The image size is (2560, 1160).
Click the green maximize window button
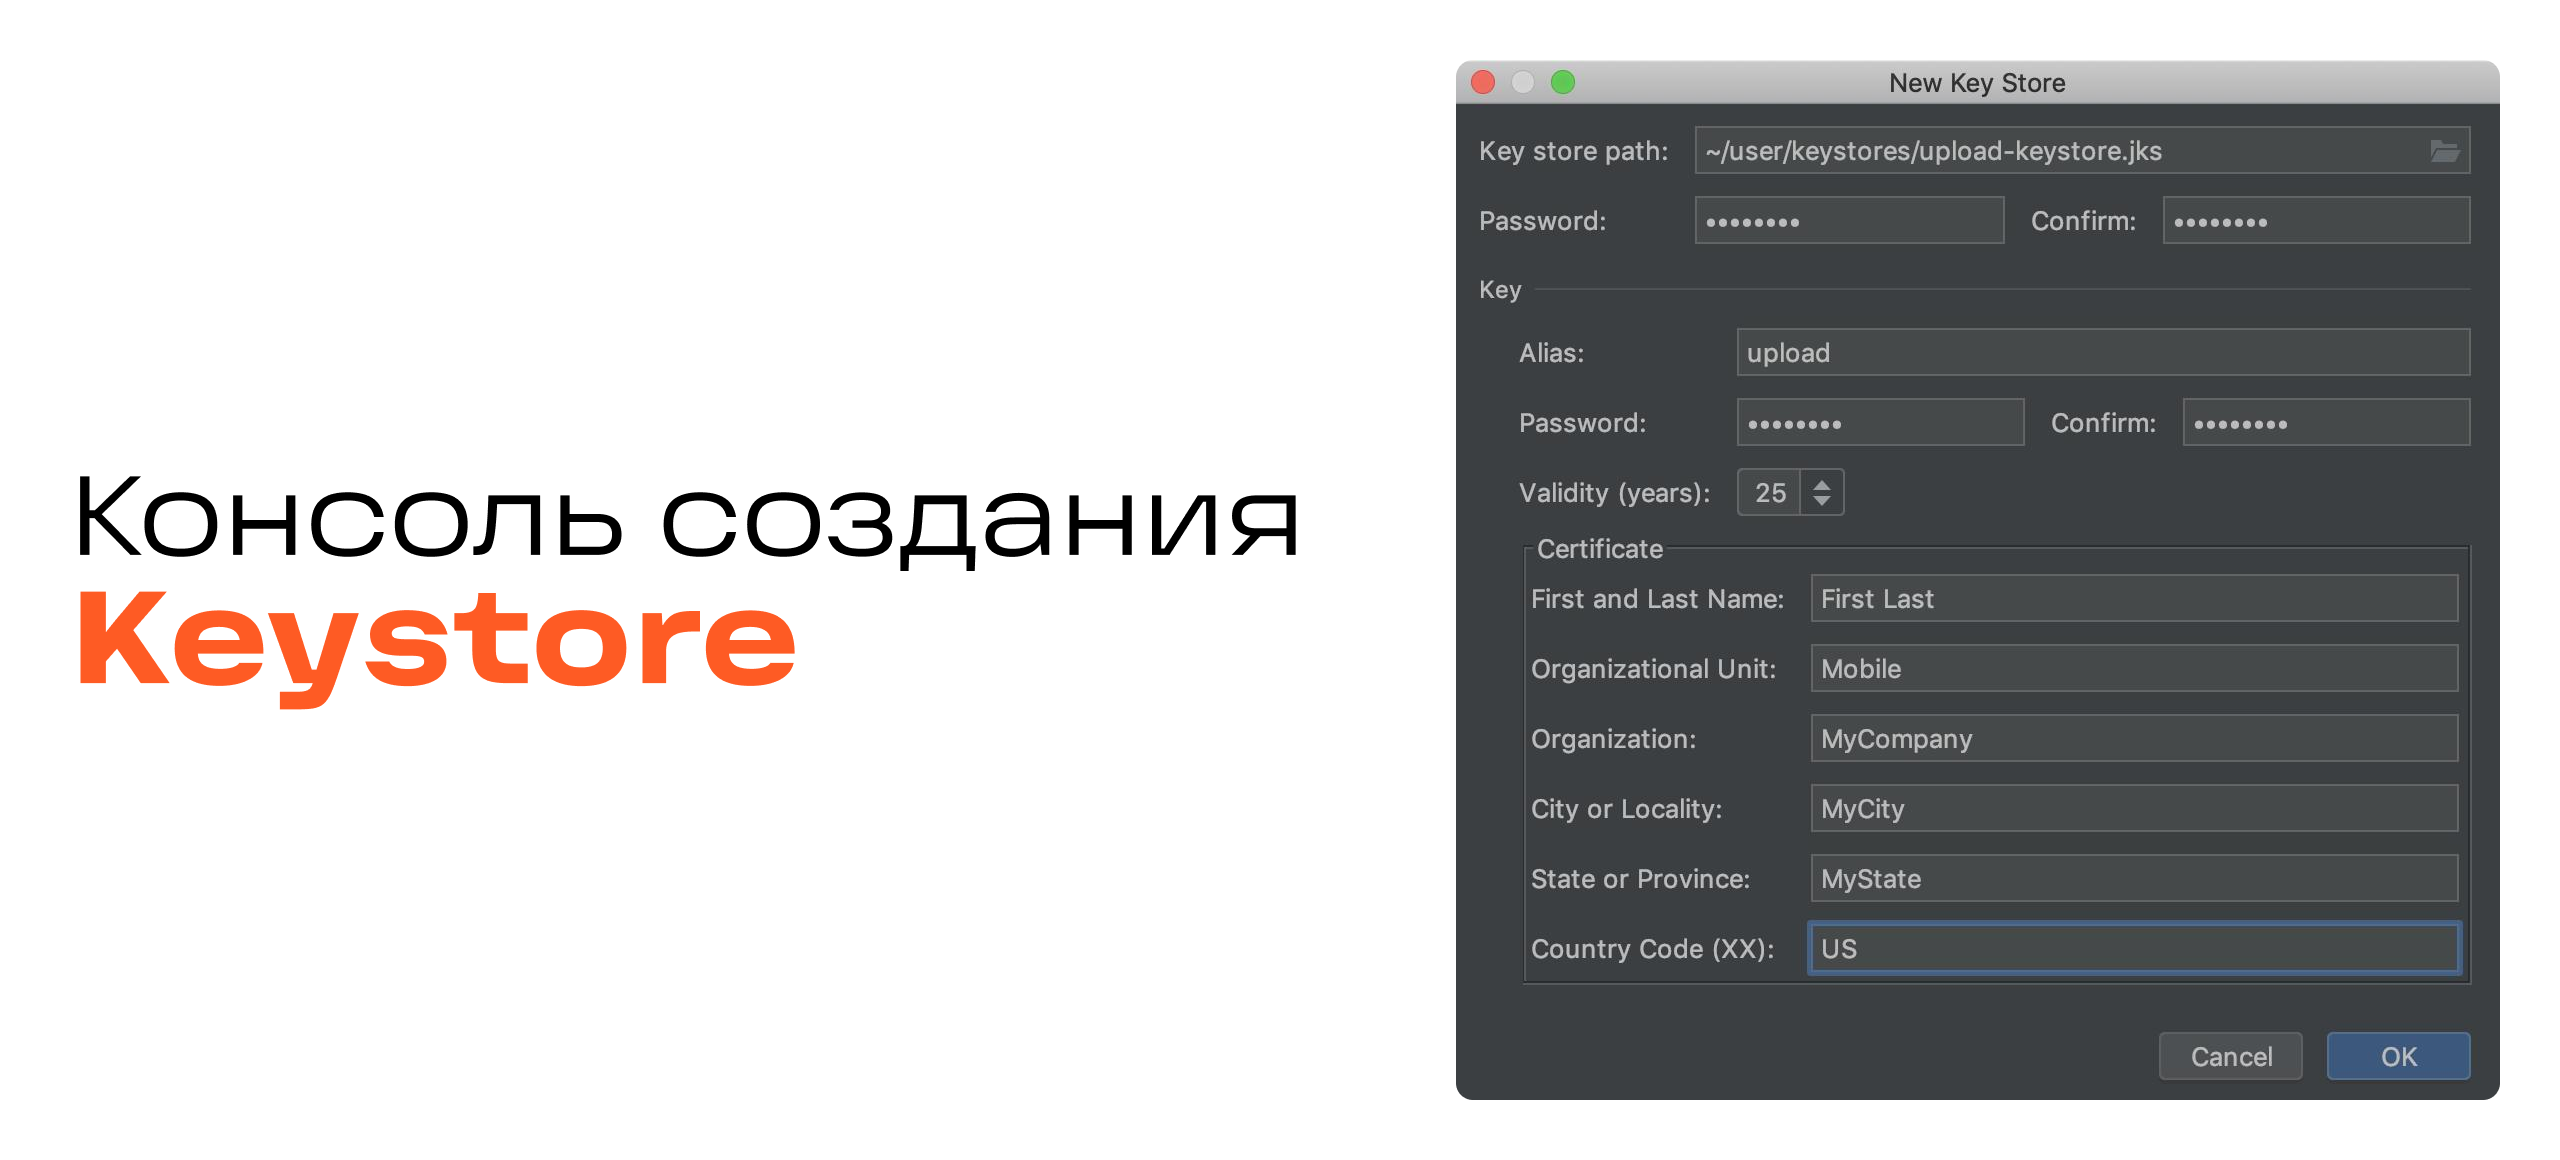pyautogui.click(x=1563, y=82)
